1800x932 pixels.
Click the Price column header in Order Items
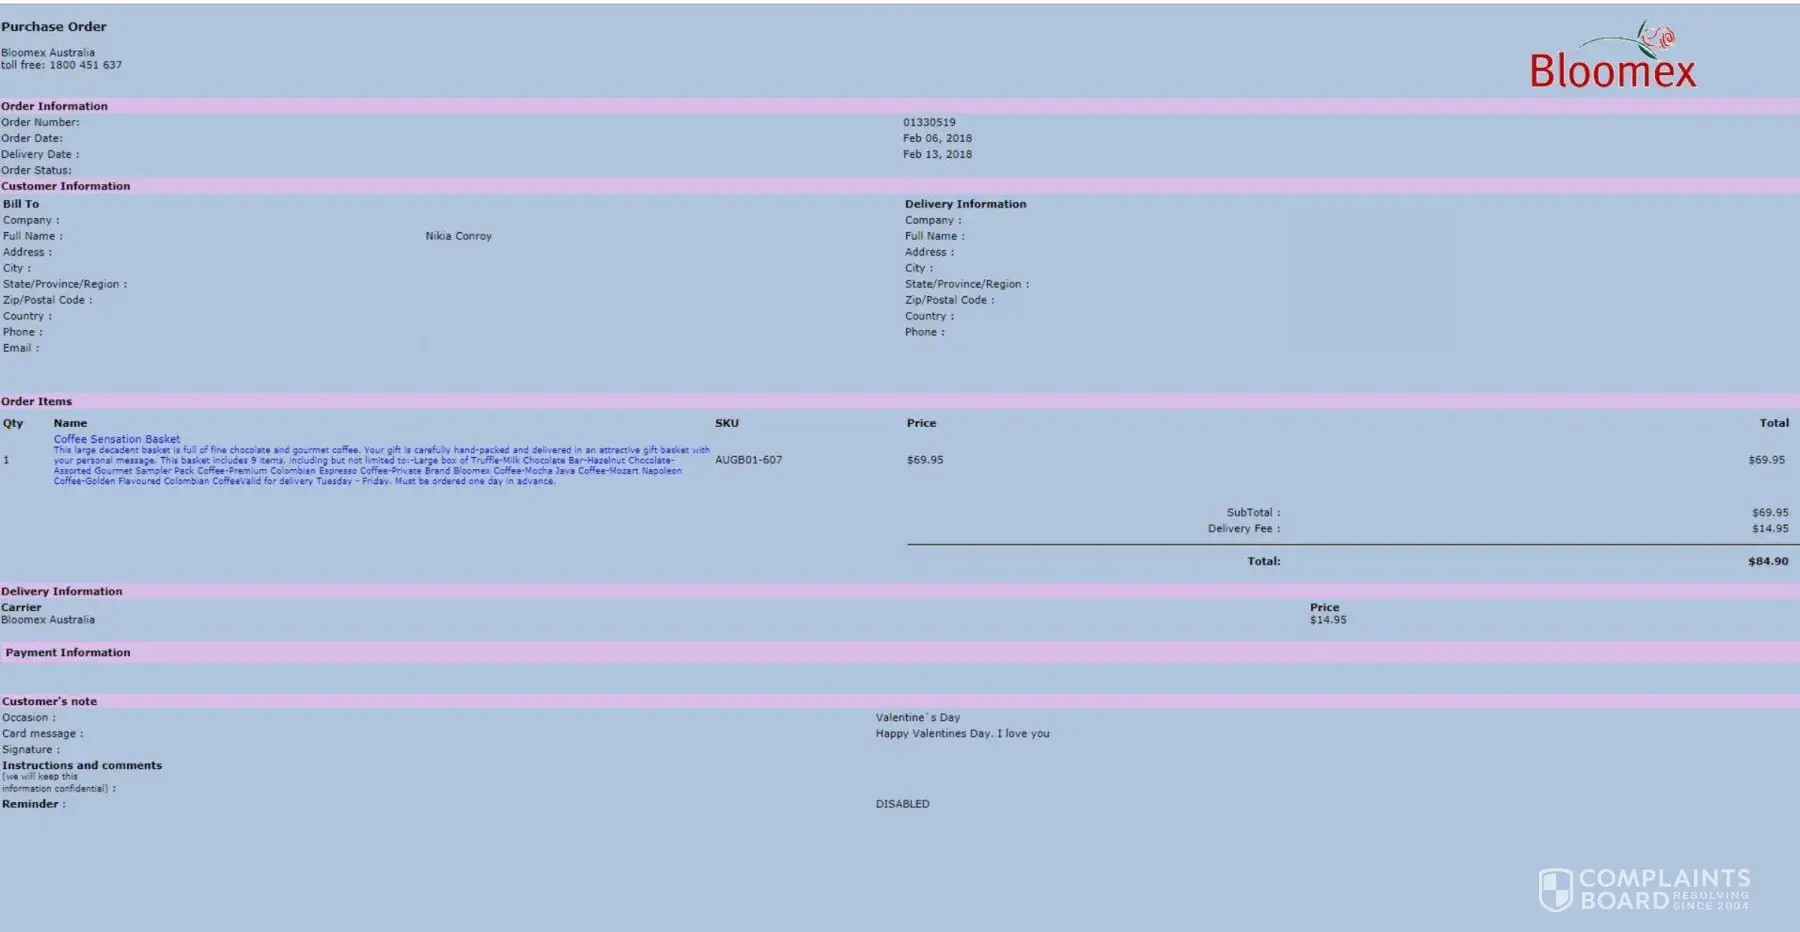tap(921, 423)
